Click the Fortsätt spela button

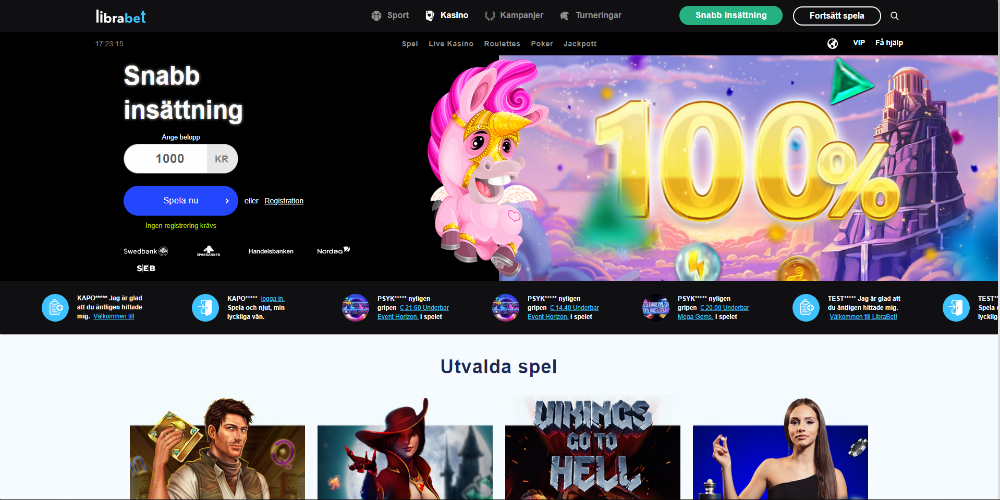[x=837, y=16]
